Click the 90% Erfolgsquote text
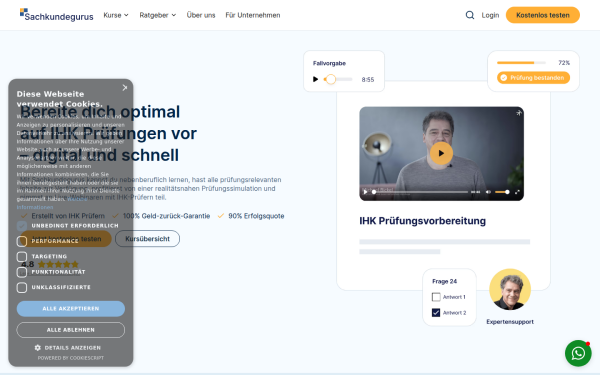The height and width of the screenshot is (375, 600). pos(256,216)
